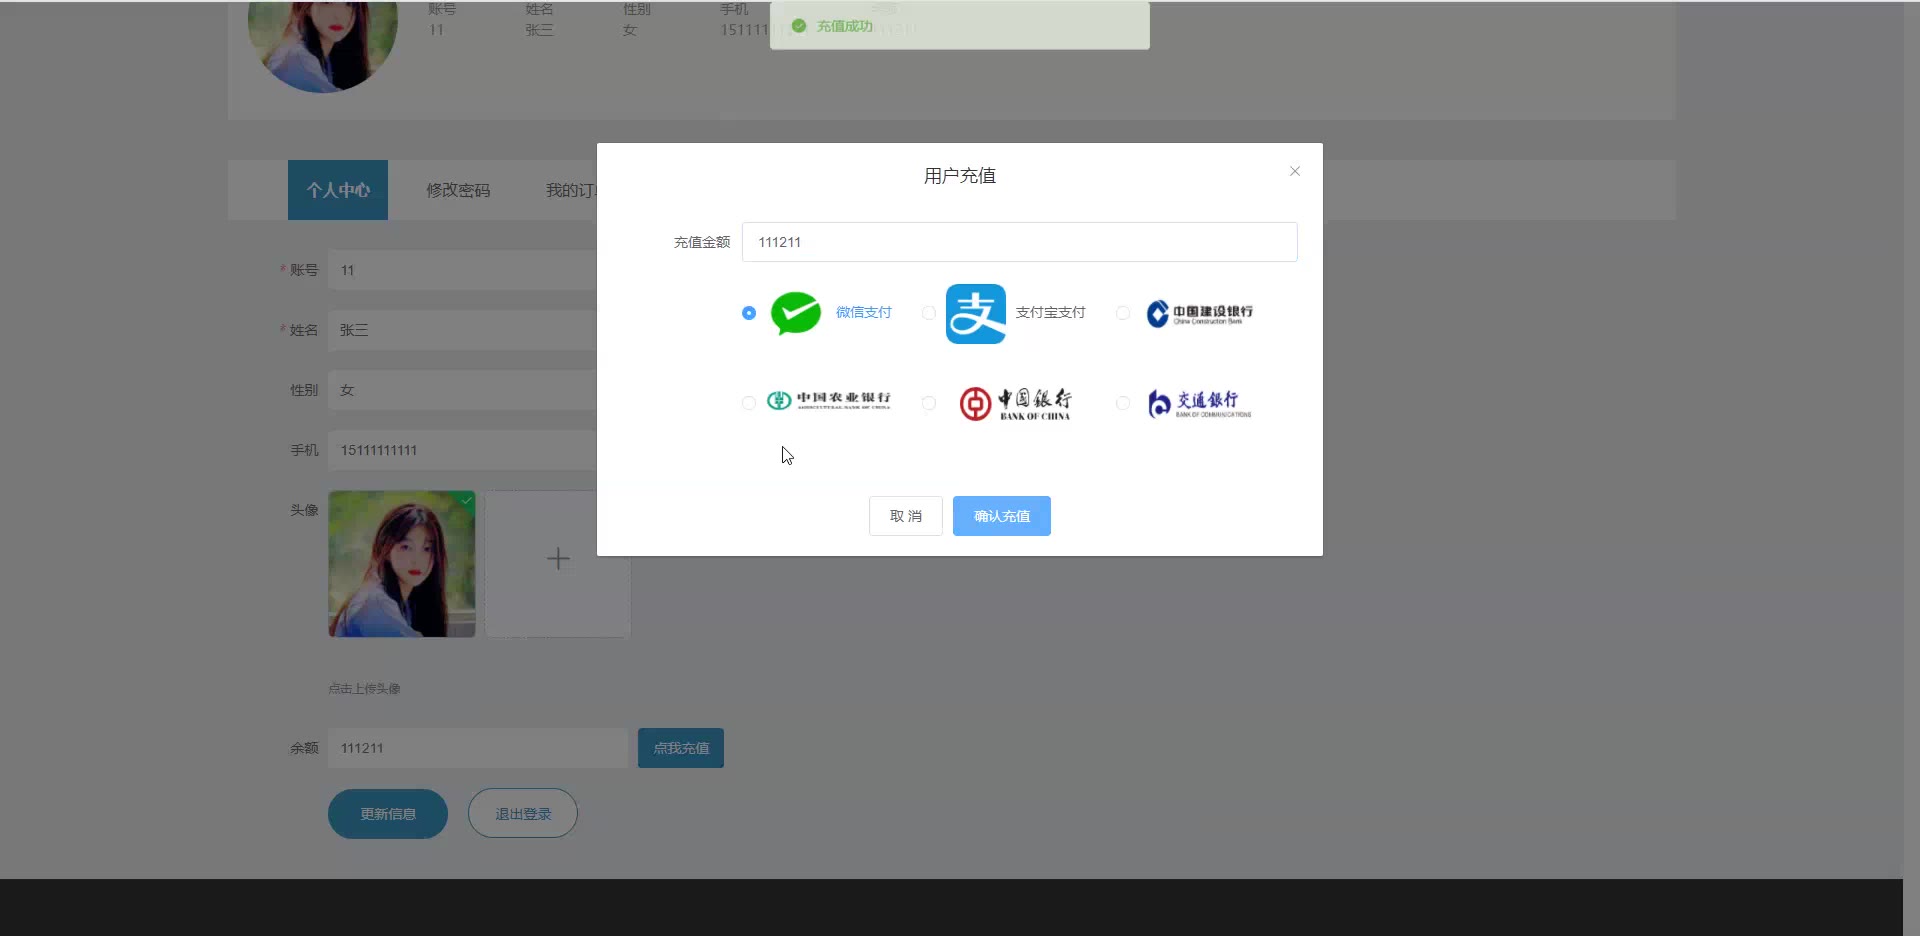Click the Alipay blue logo
Viewport: 1920px width, 936px height.
click(x=976, y=314)
